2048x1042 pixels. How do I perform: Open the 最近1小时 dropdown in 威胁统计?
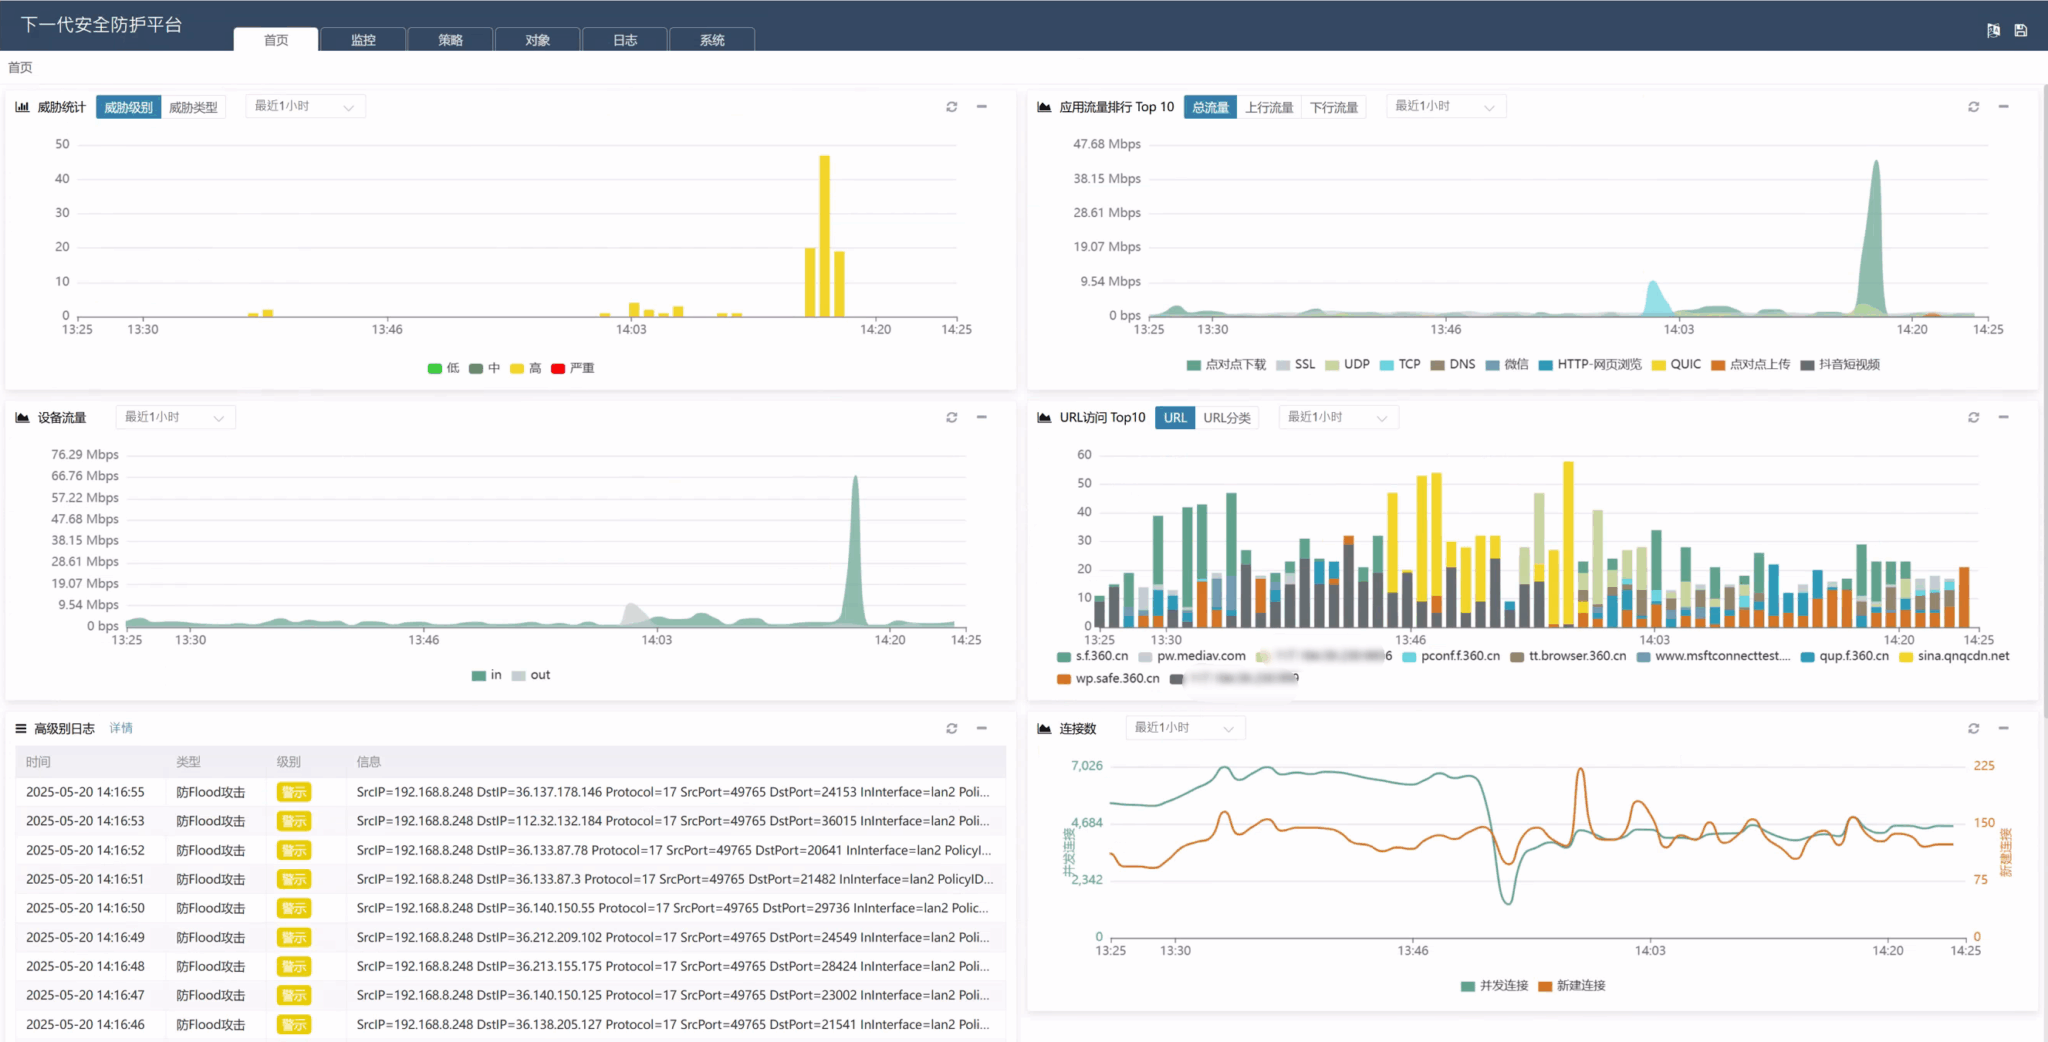pyautogui.click(x=305, y=106)
